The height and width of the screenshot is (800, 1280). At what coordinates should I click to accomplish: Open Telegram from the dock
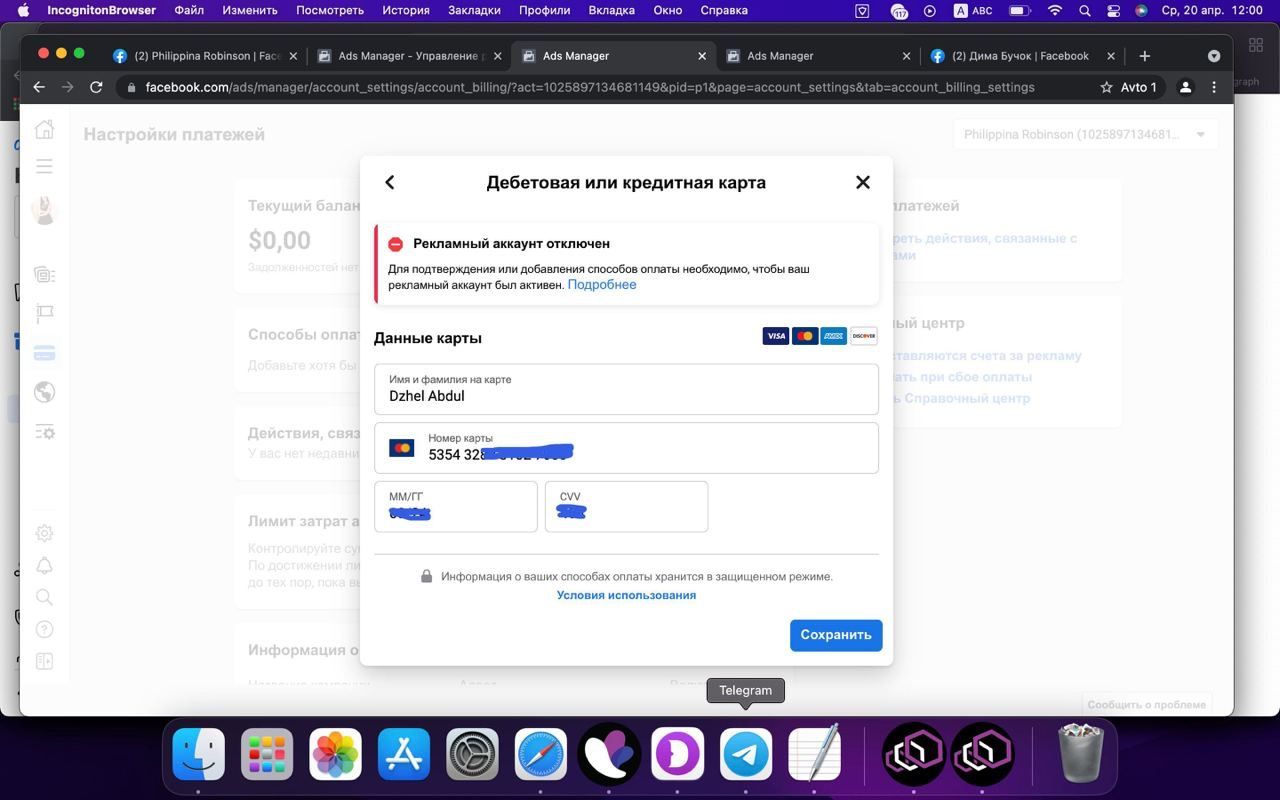coord(746,753)
